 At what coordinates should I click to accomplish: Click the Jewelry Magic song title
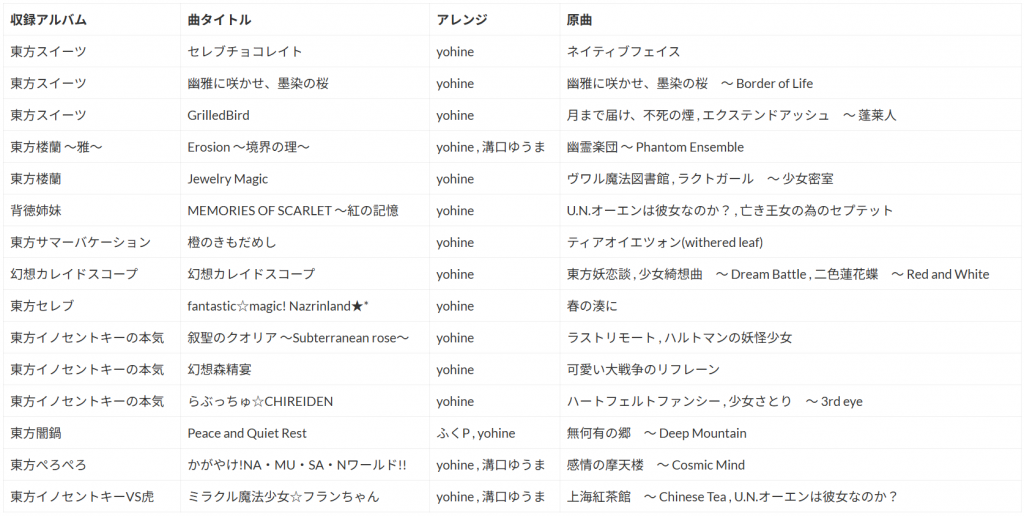pyautogui.click(x=228, y=179)
